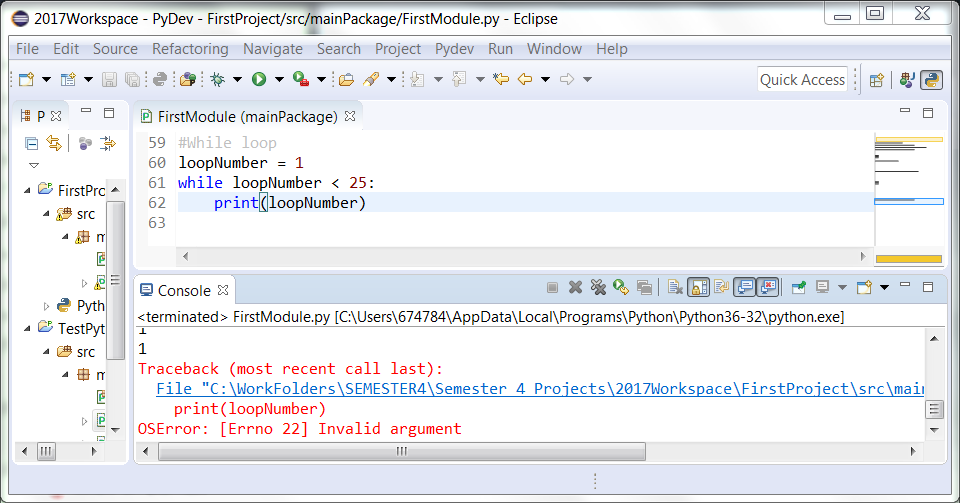Click the green Run button
The width and height of the screenshot is (960, 503).
(x=259, y=79)
